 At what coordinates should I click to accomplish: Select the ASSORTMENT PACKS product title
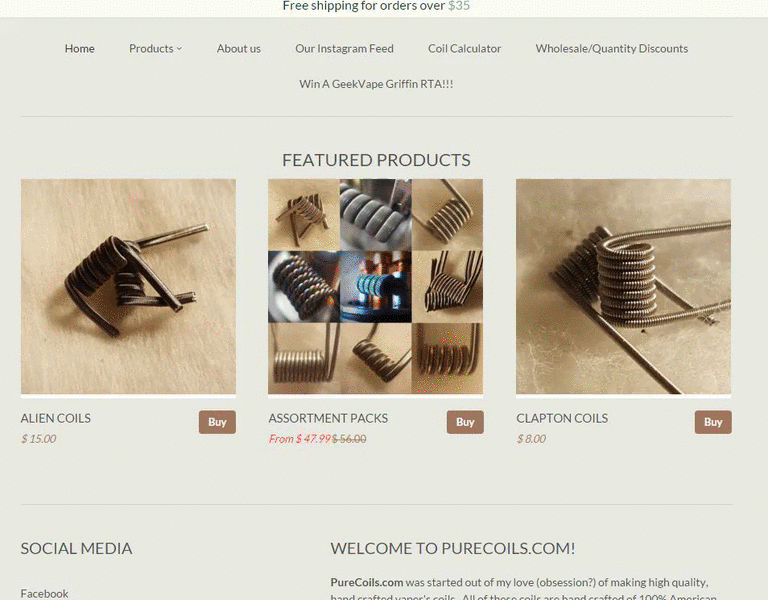328,418
